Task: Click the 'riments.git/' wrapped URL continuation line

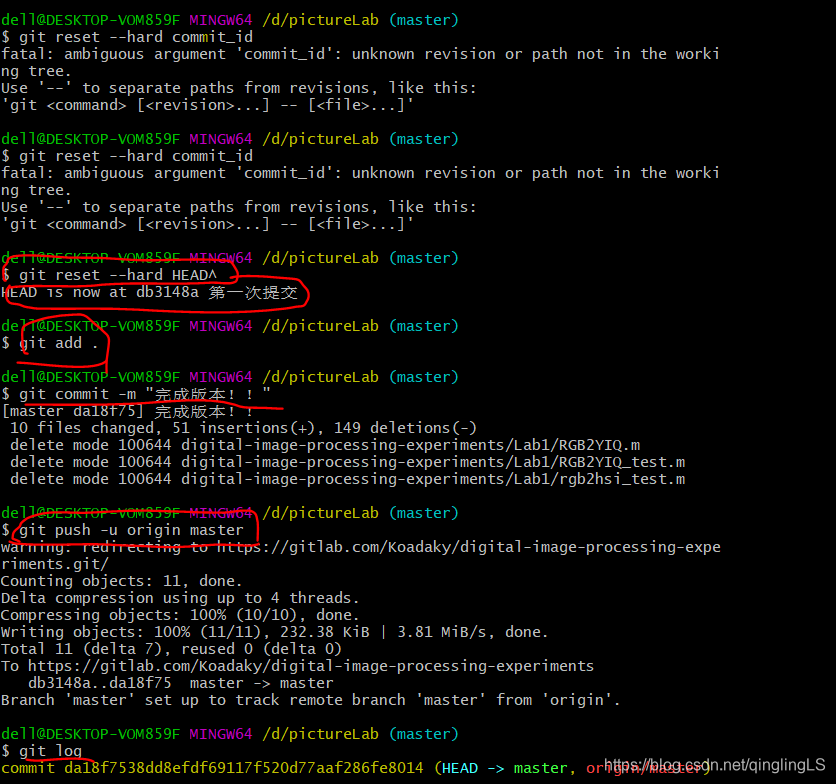Action: coord(55,564)
